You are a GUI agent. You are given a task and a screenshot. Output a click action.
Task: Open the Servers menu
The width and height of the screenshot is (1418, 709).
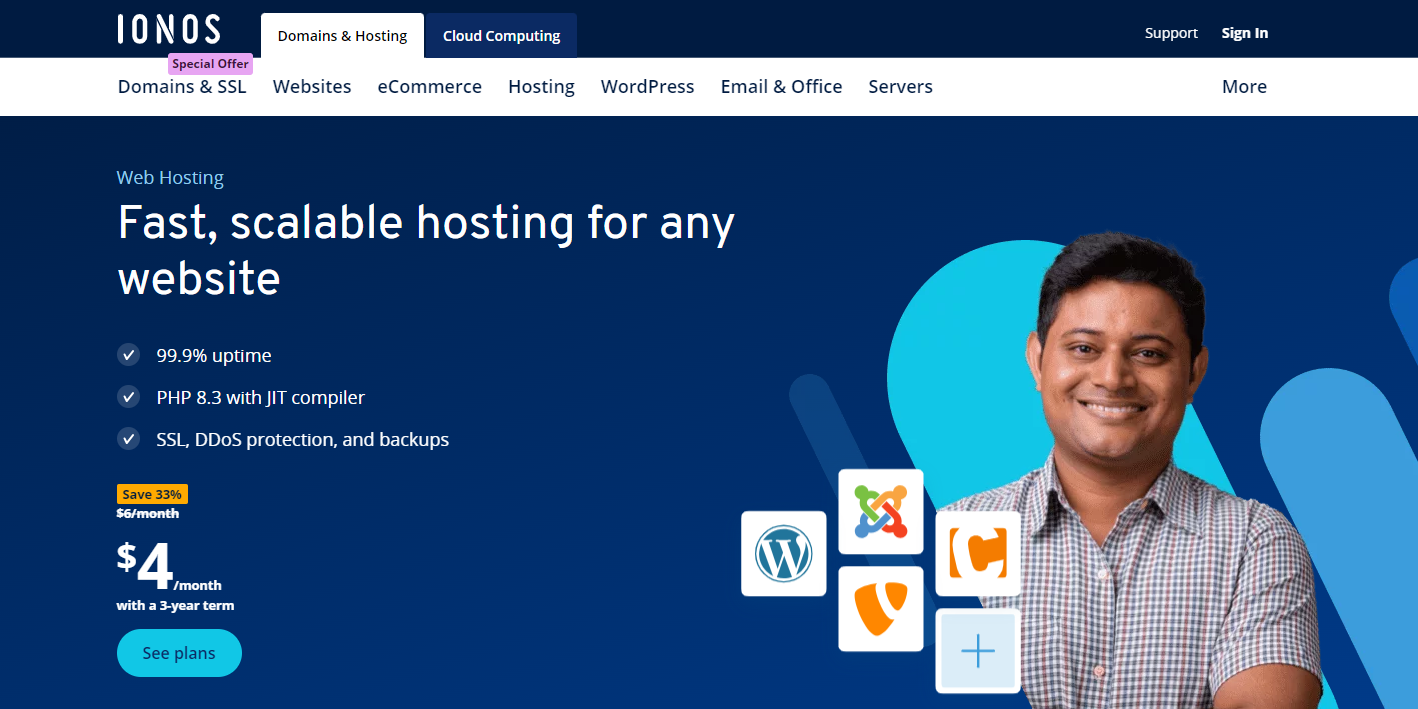coord(900,87)
